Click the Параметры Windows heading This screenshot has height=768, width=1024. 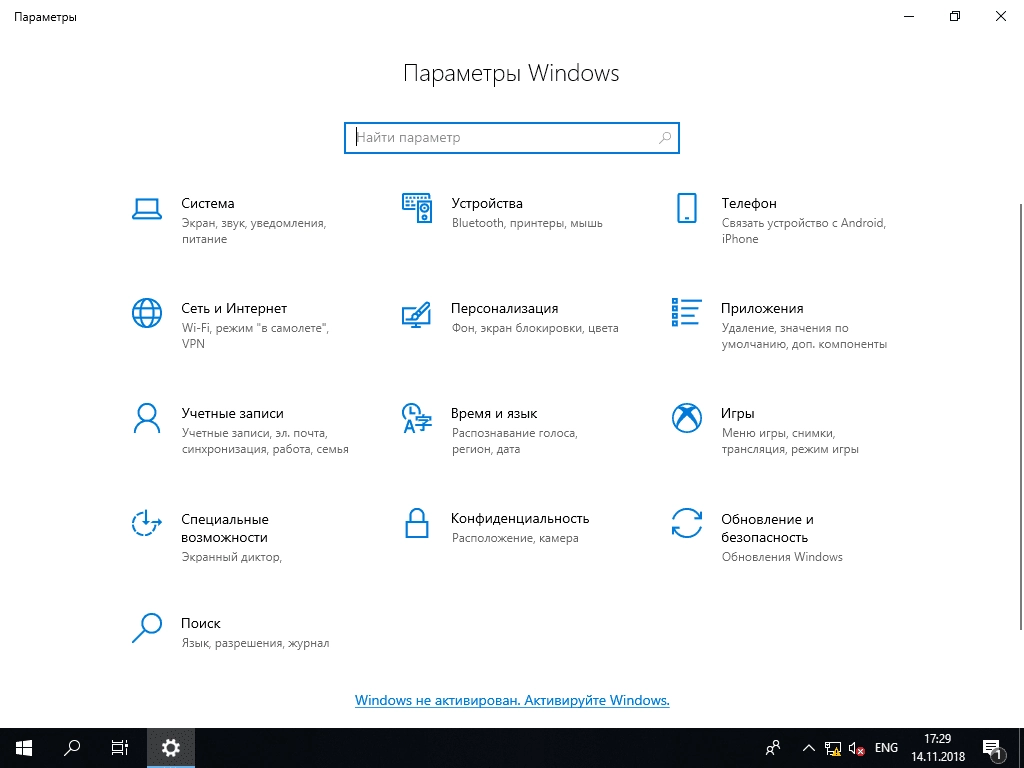pyautogui.click(x=511, y=73)
